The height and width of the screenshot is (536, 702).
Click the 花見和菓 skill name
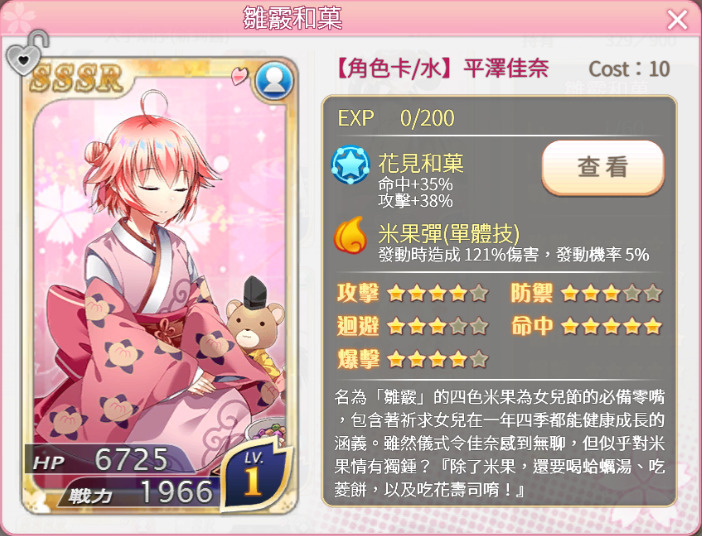pos(421,163)
